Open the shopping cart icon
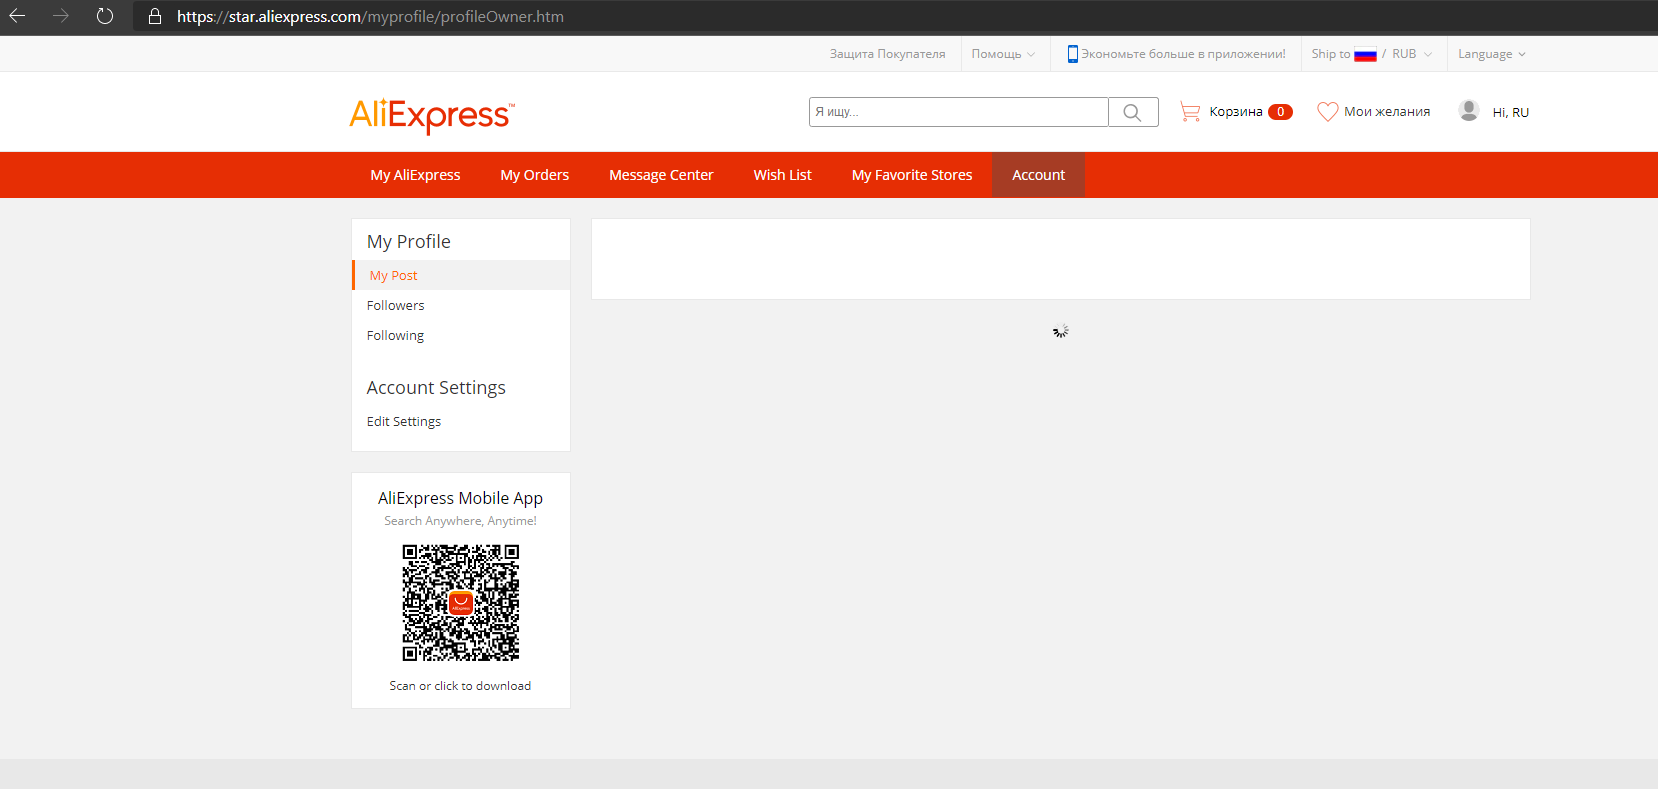This screenshot has width=1658, height=789. click(x=1190, y=112)
